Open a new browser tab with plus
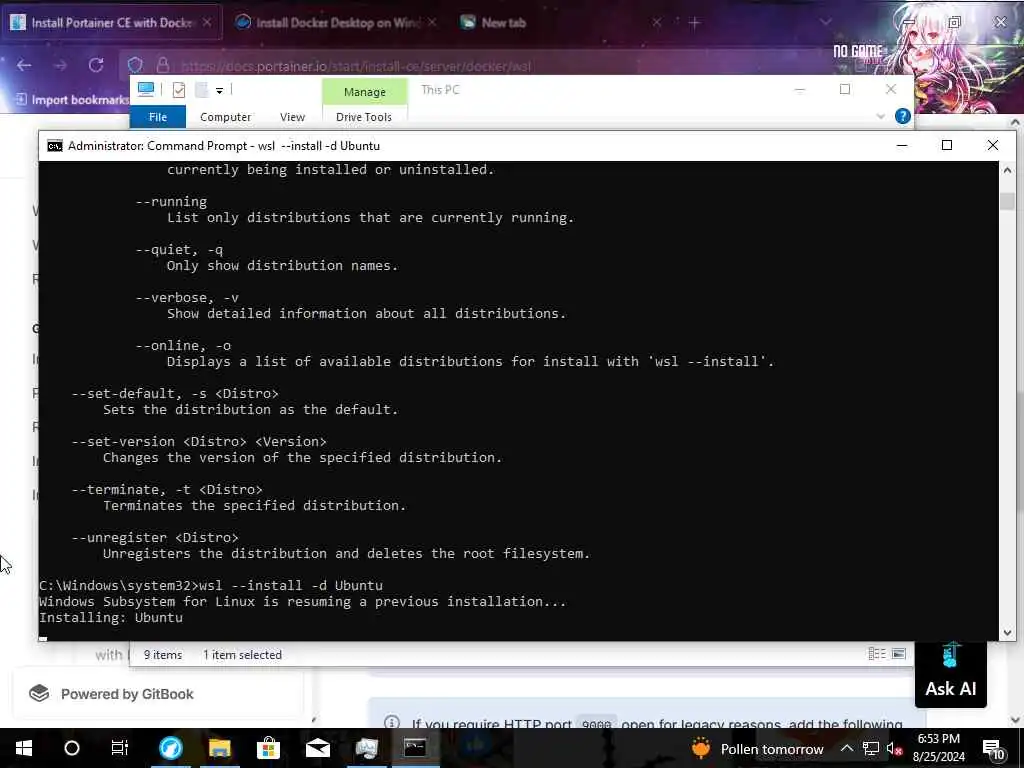This screenshot has width=1024, height=768. [x=694, y=22]
